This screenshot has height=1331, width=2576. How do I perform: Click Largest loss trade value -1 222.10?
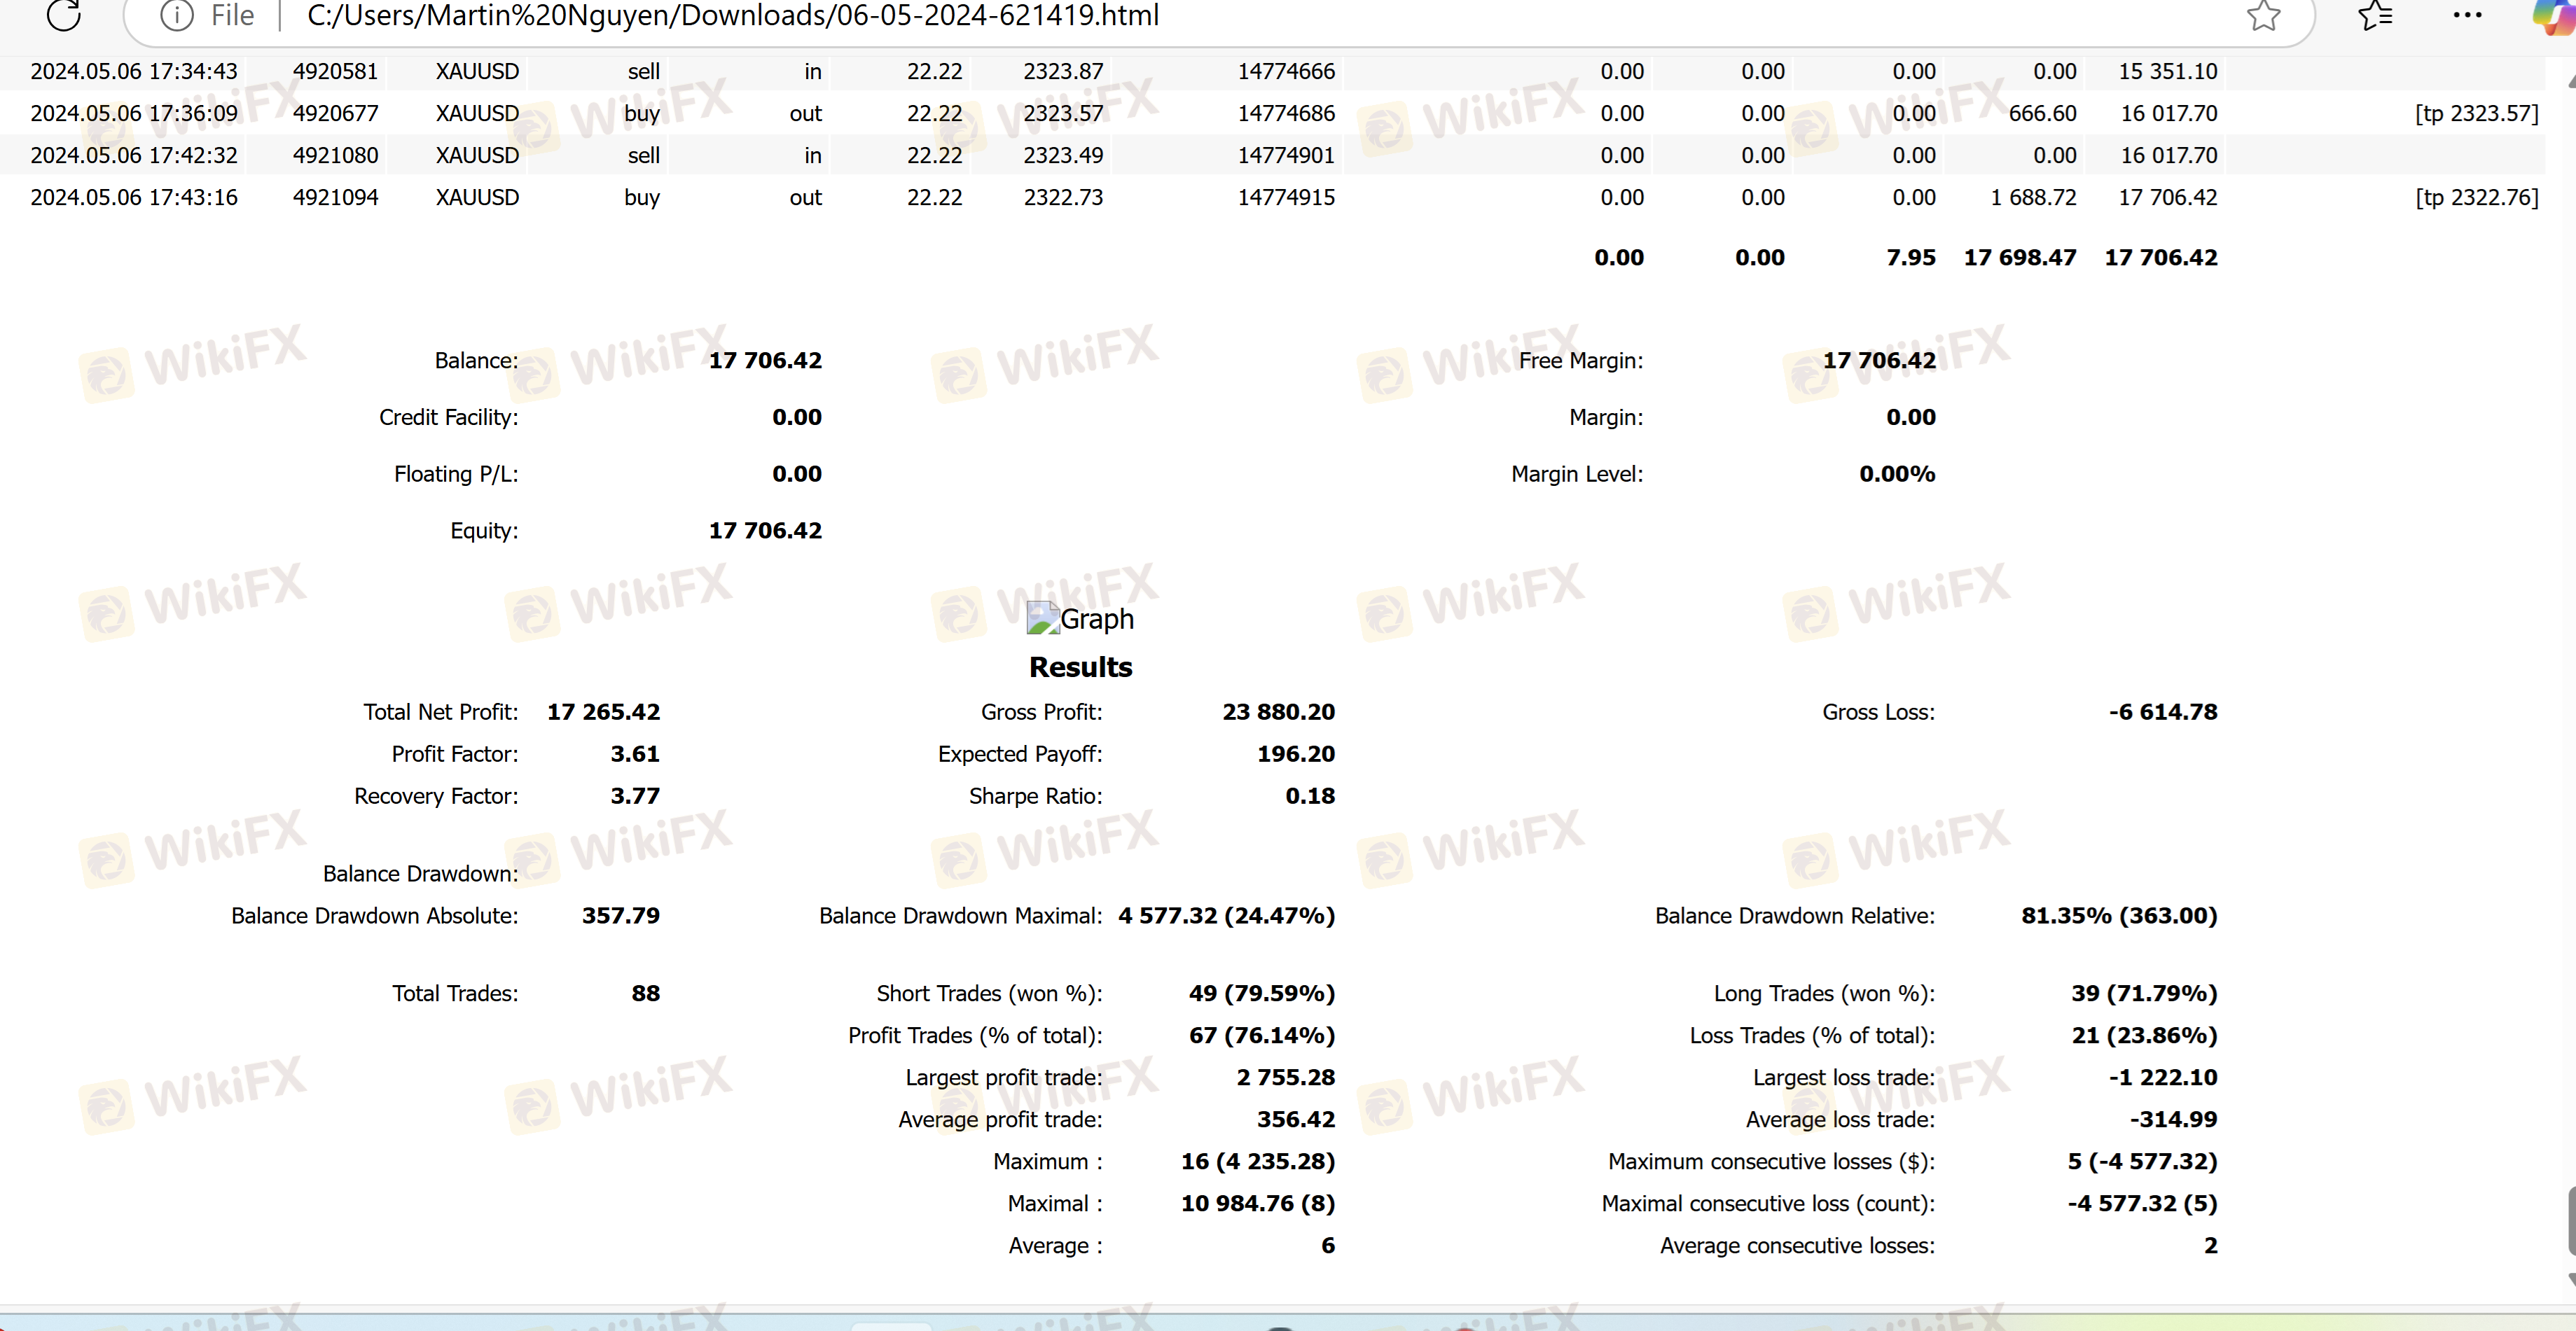[x=2163, y=1078]
